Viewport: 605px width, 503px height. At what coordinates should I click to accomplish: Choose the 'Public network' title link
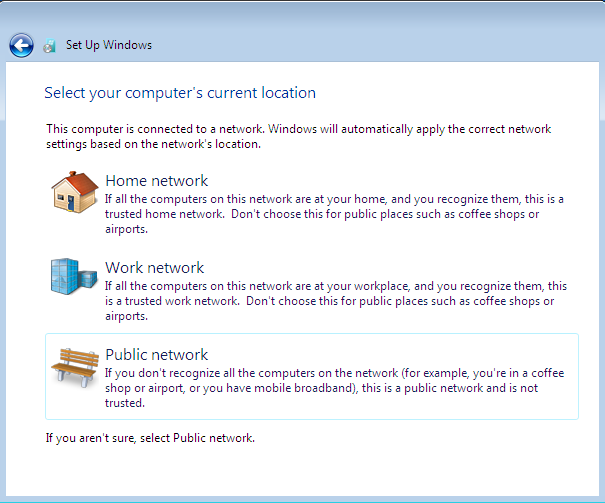pos(157,354)
